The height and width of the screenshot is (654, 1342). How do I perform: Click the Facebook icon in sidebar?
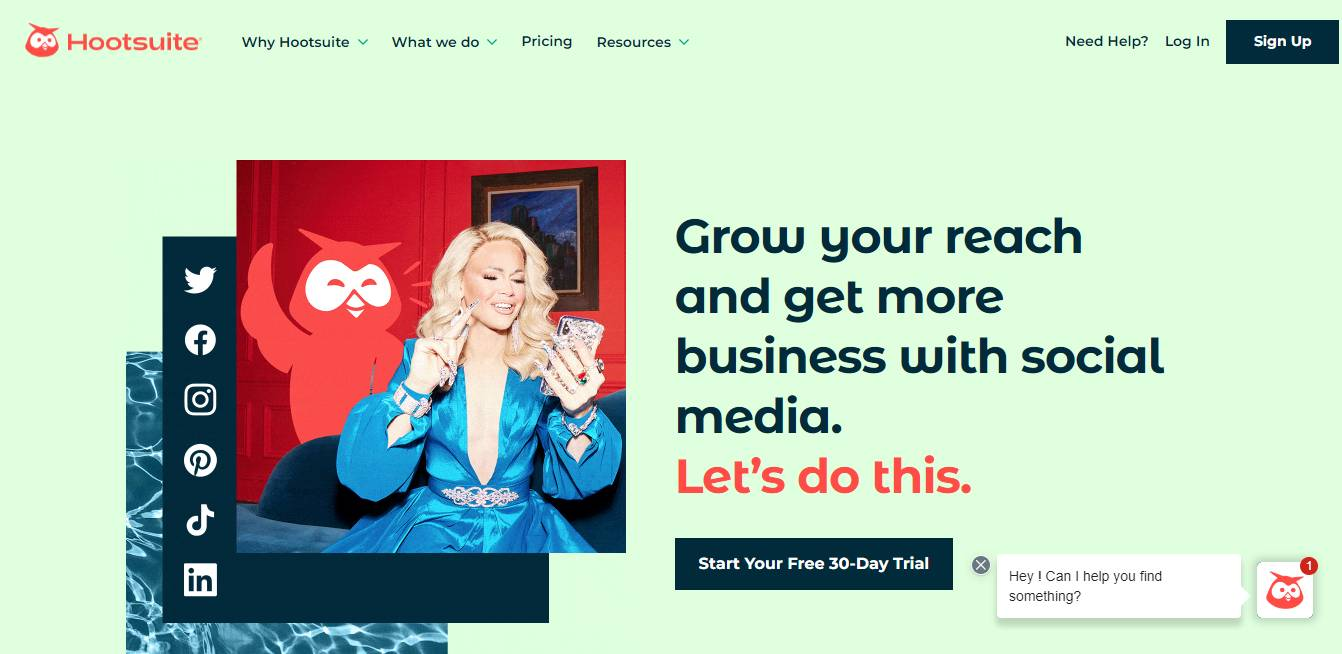tap(200, 340)
